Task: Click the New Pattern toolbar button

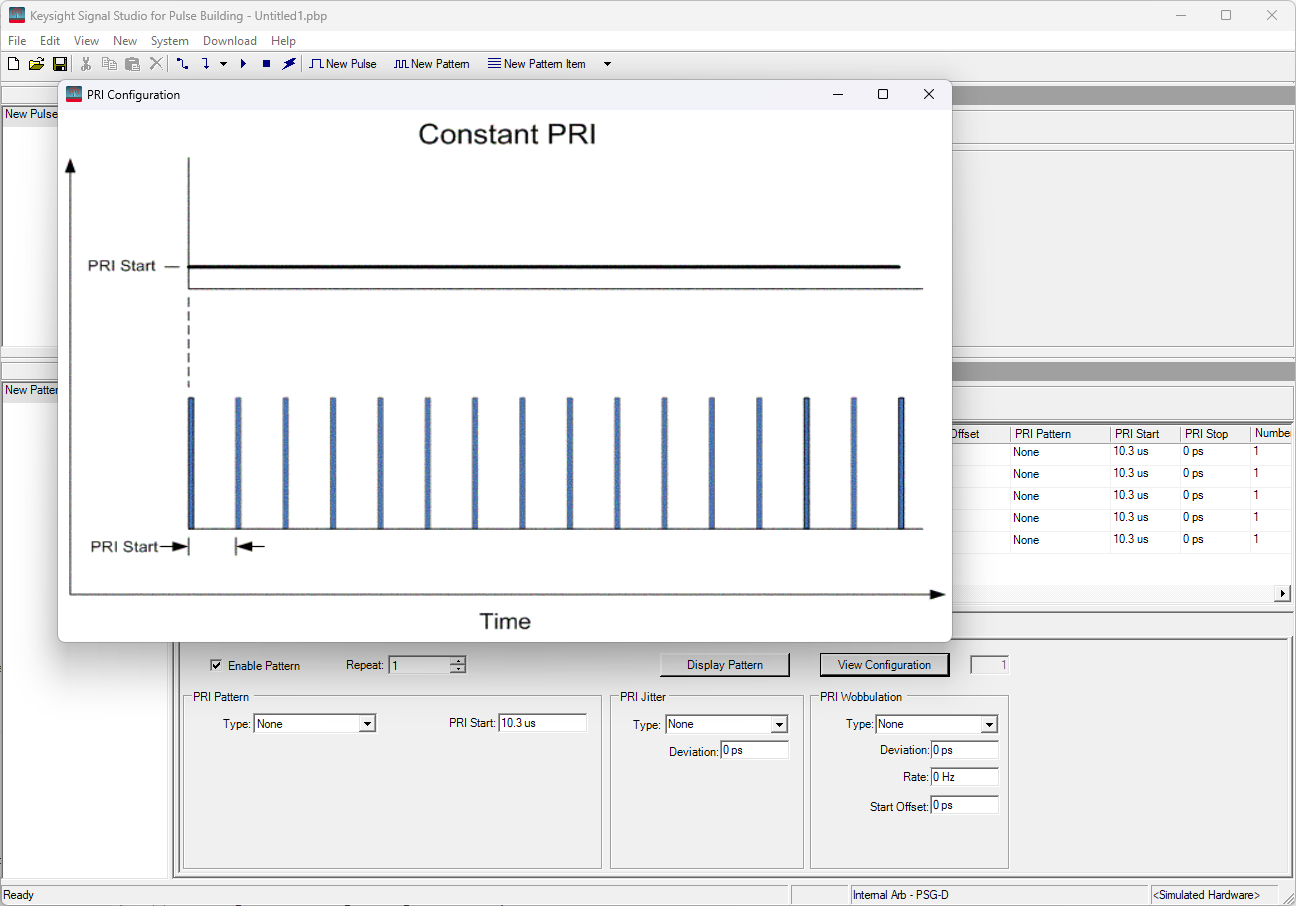Action: [431, 64]
